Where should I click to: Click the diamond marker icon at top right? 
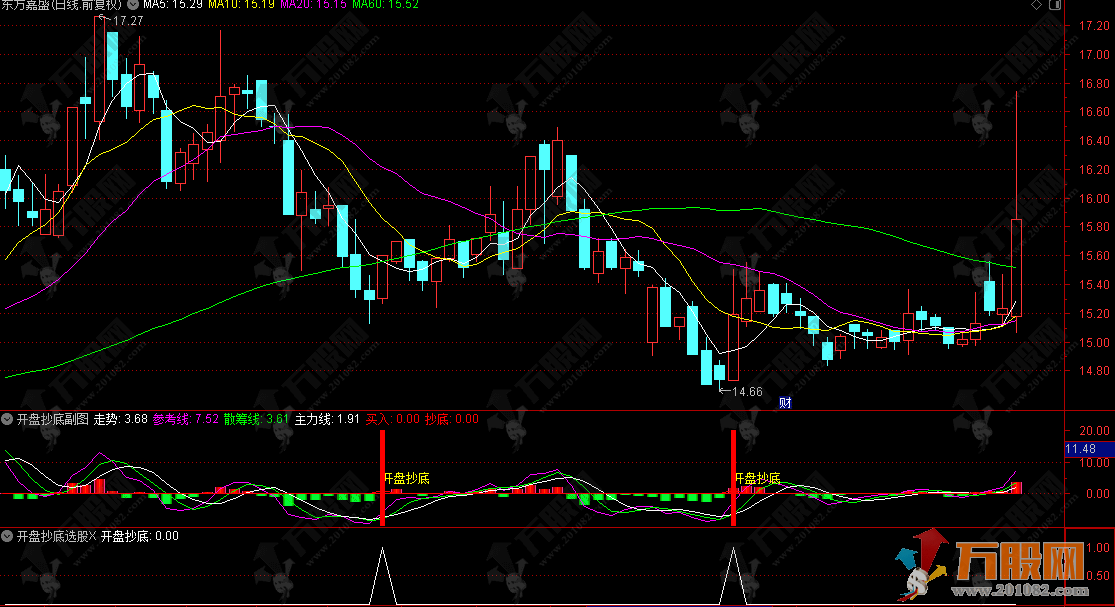coord(1036,4)
